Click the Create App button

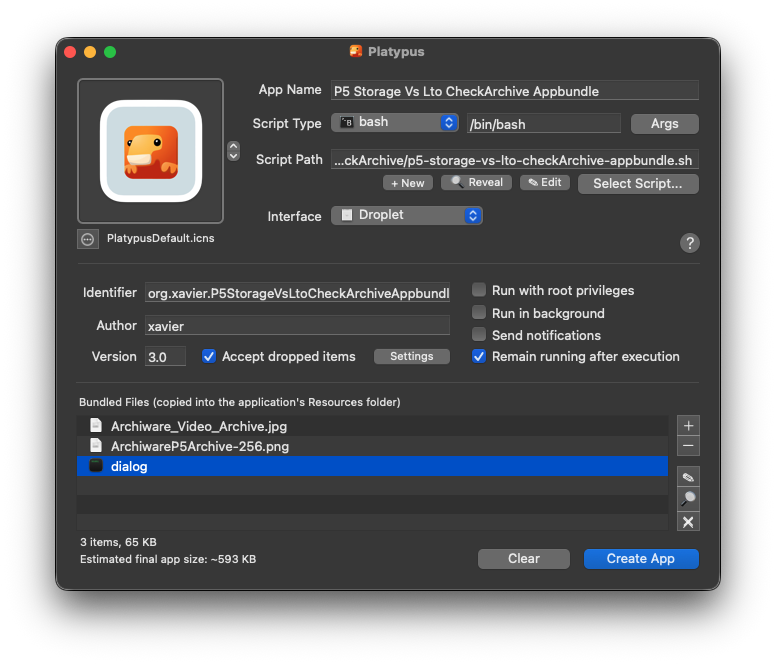(x=641, y=558)
